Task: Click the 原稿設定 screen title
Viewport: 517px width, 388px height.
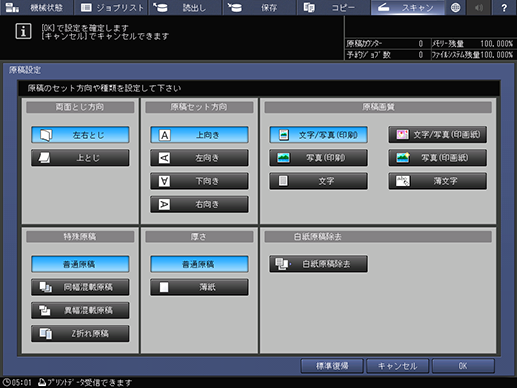Action: (25, 70)
